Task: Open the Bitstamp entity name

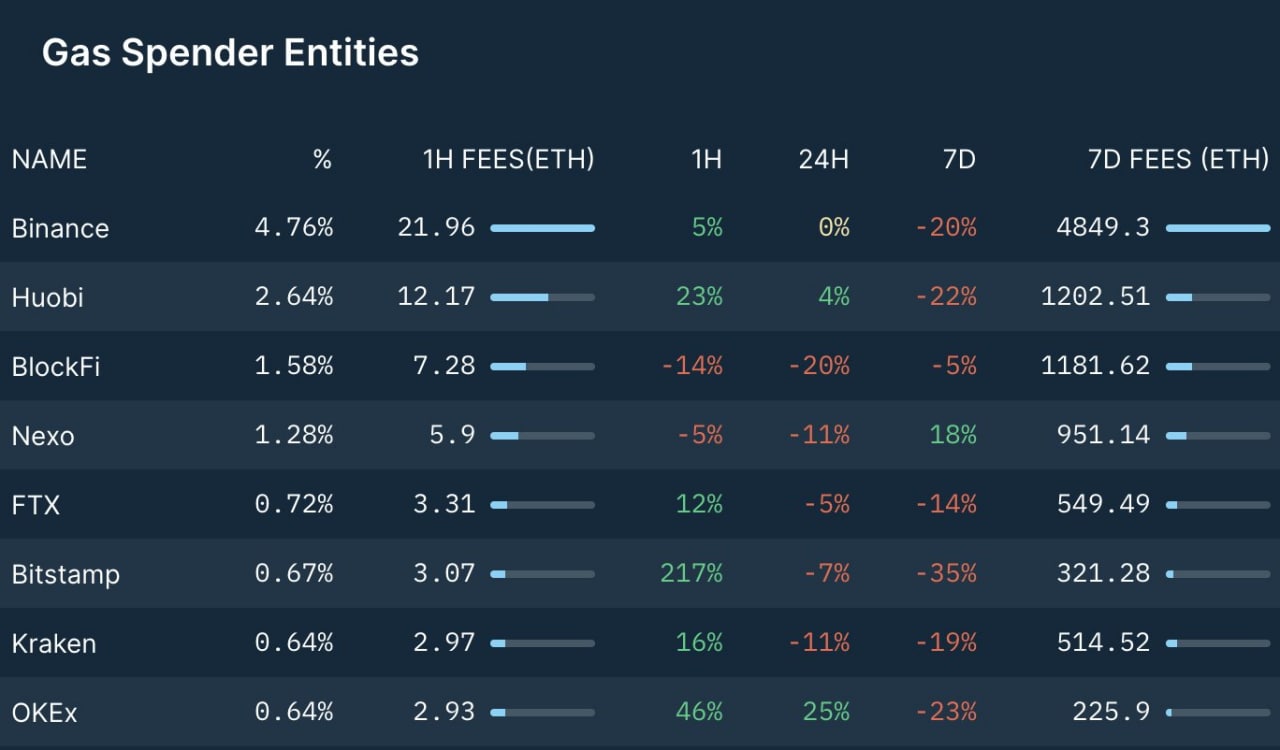Action: (x=66, y=574)
